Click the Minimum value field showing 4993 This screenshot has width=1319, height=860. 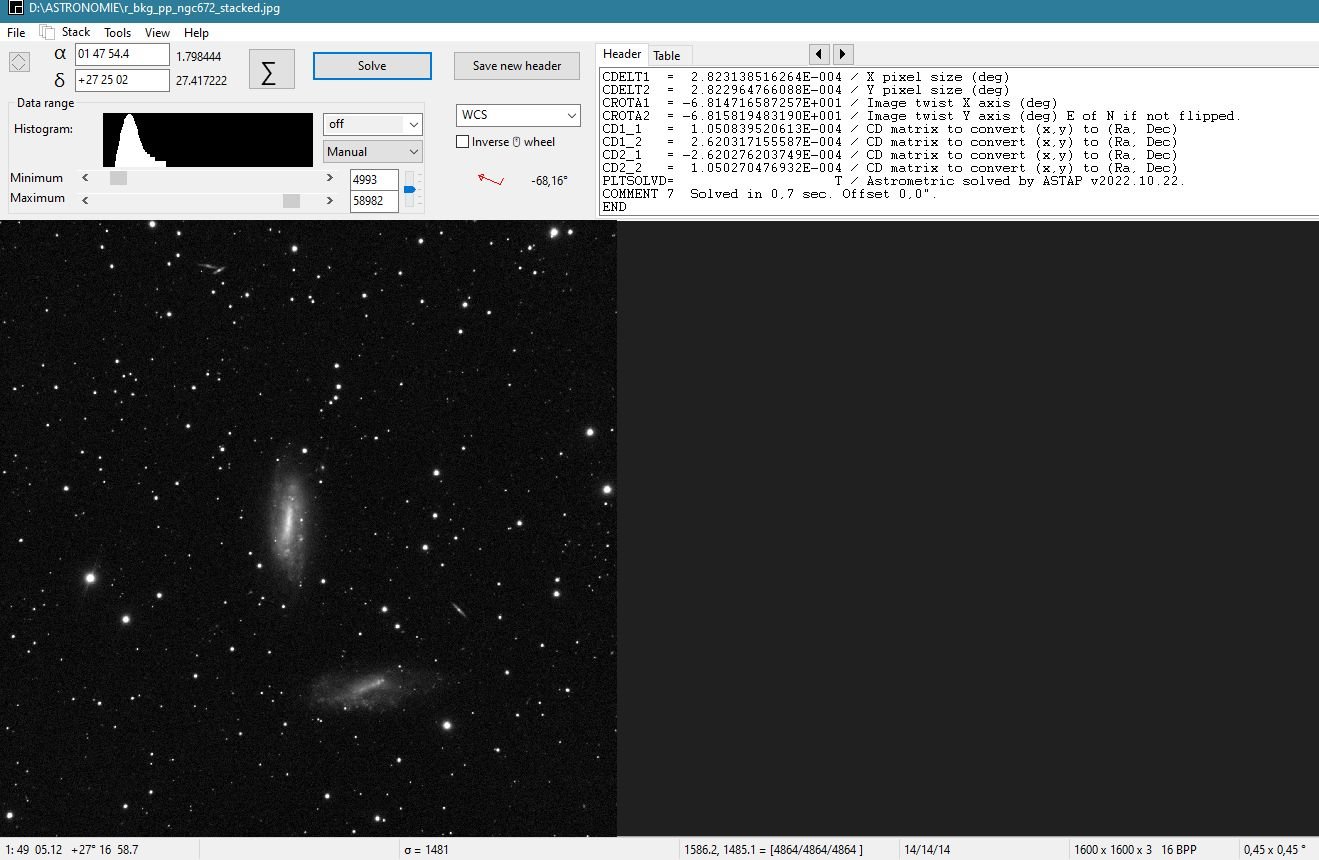pyautogui.click(x=373, y=180)
